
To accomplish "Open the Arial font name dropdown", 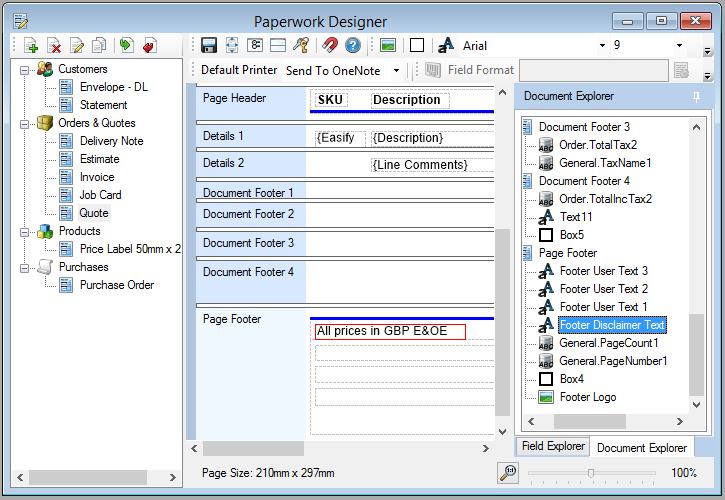I will [602, 45].
